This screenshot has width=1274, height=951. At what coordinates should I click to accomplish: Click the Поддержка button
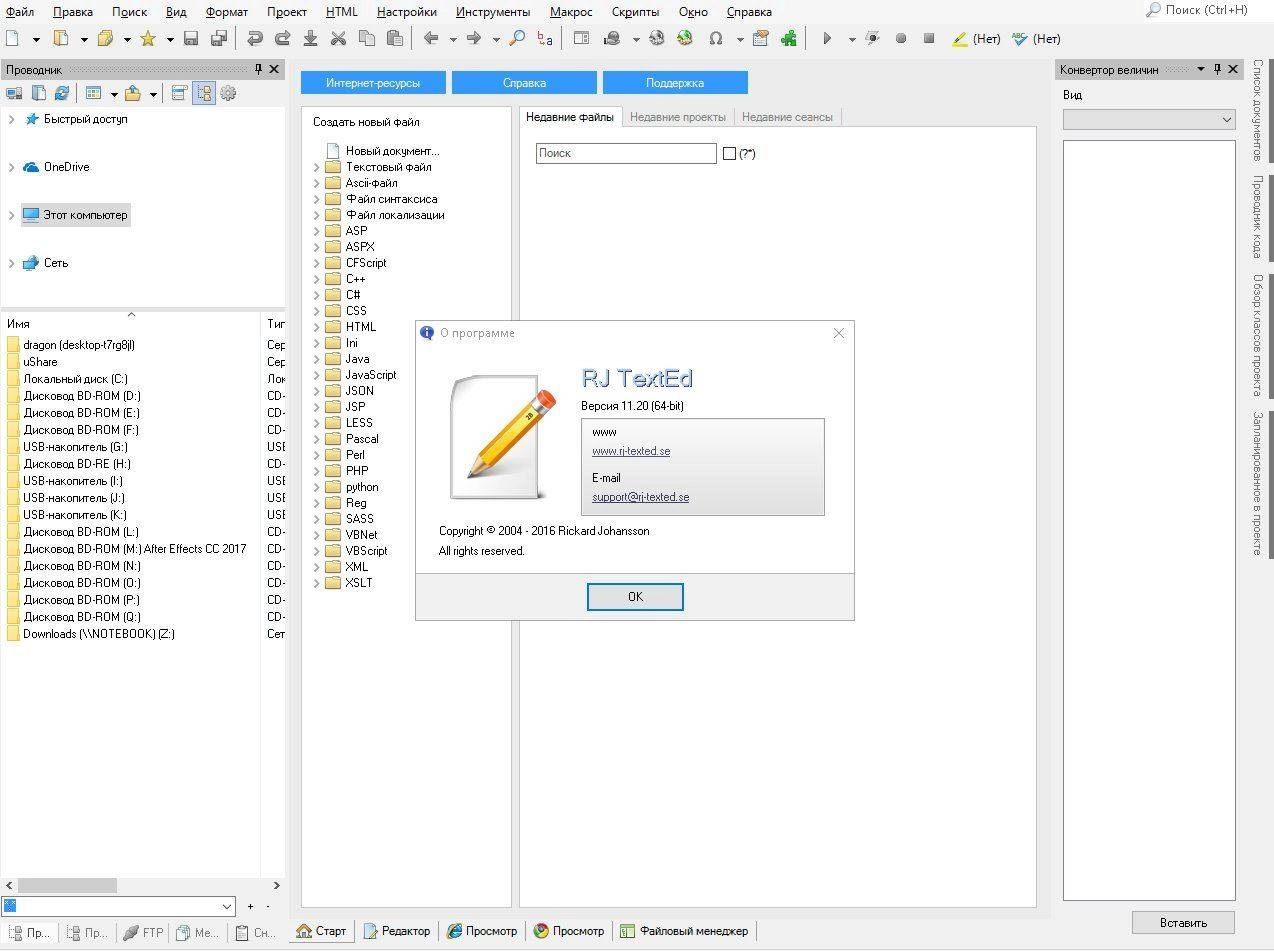point(675,83)
